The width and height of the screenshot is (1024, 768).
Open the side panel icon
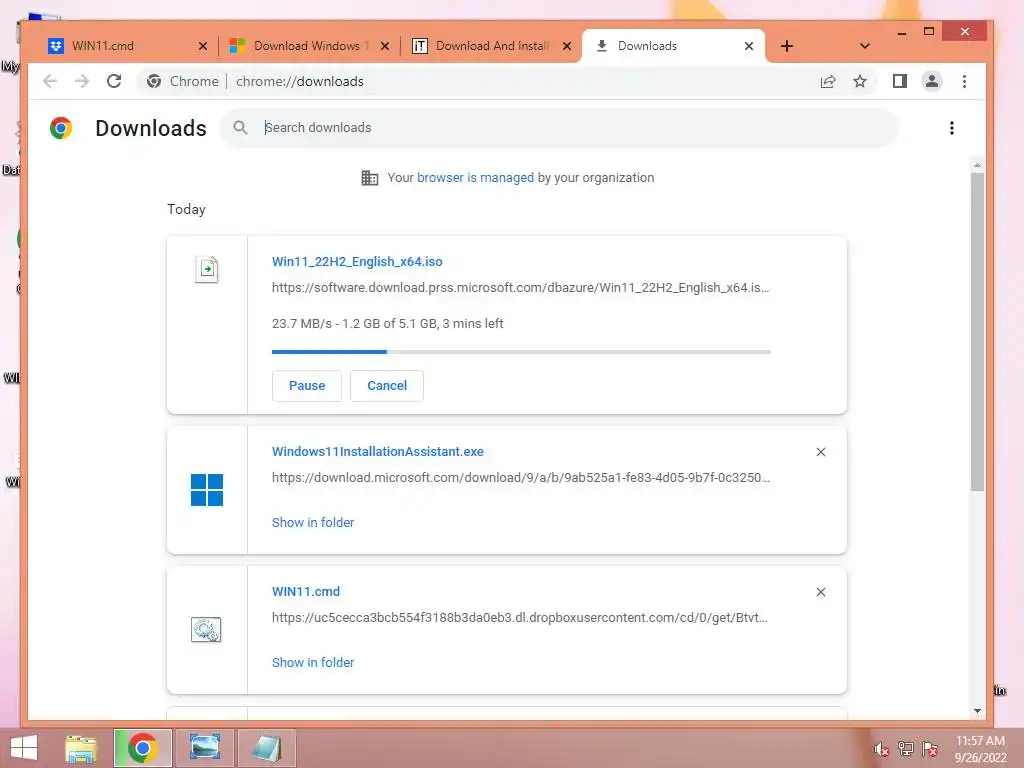click(899, 81)
